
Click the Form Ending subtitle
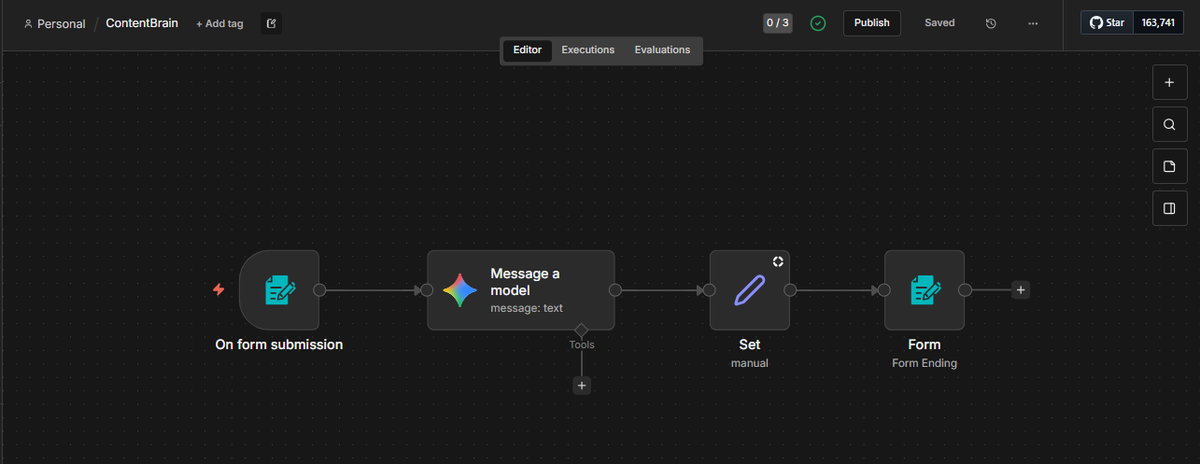(x=924, y=363)
